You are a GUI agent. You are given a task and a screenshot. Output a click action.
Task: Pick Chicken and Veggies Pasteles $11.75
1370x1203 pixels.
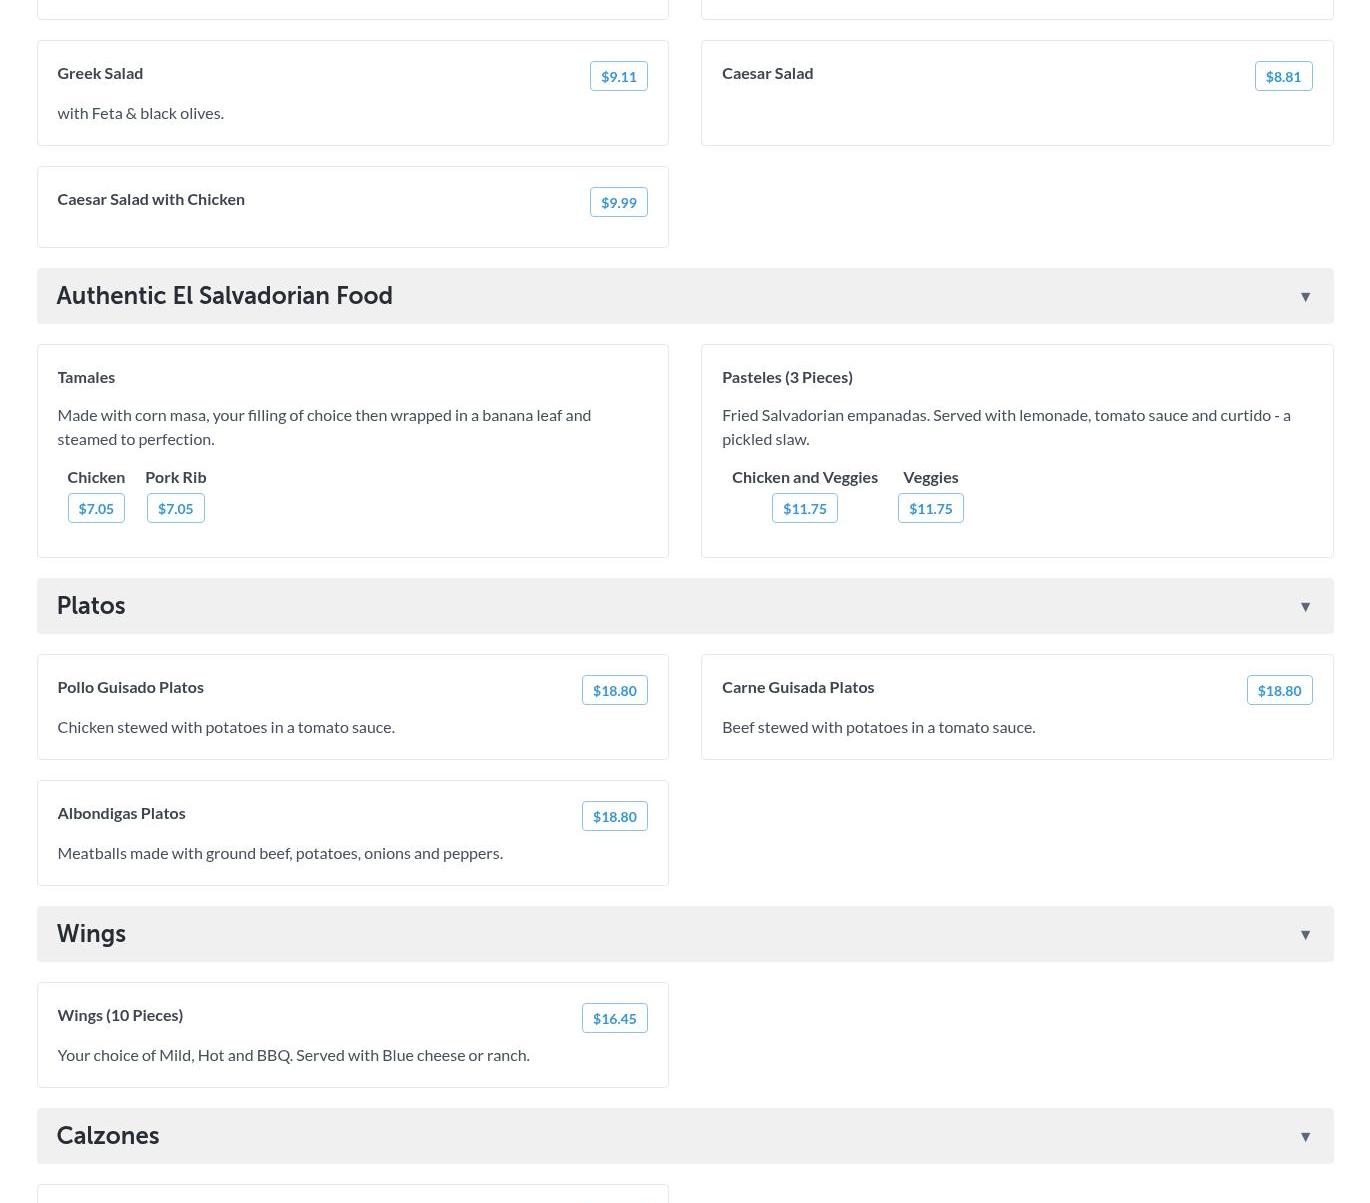(804, 509)
